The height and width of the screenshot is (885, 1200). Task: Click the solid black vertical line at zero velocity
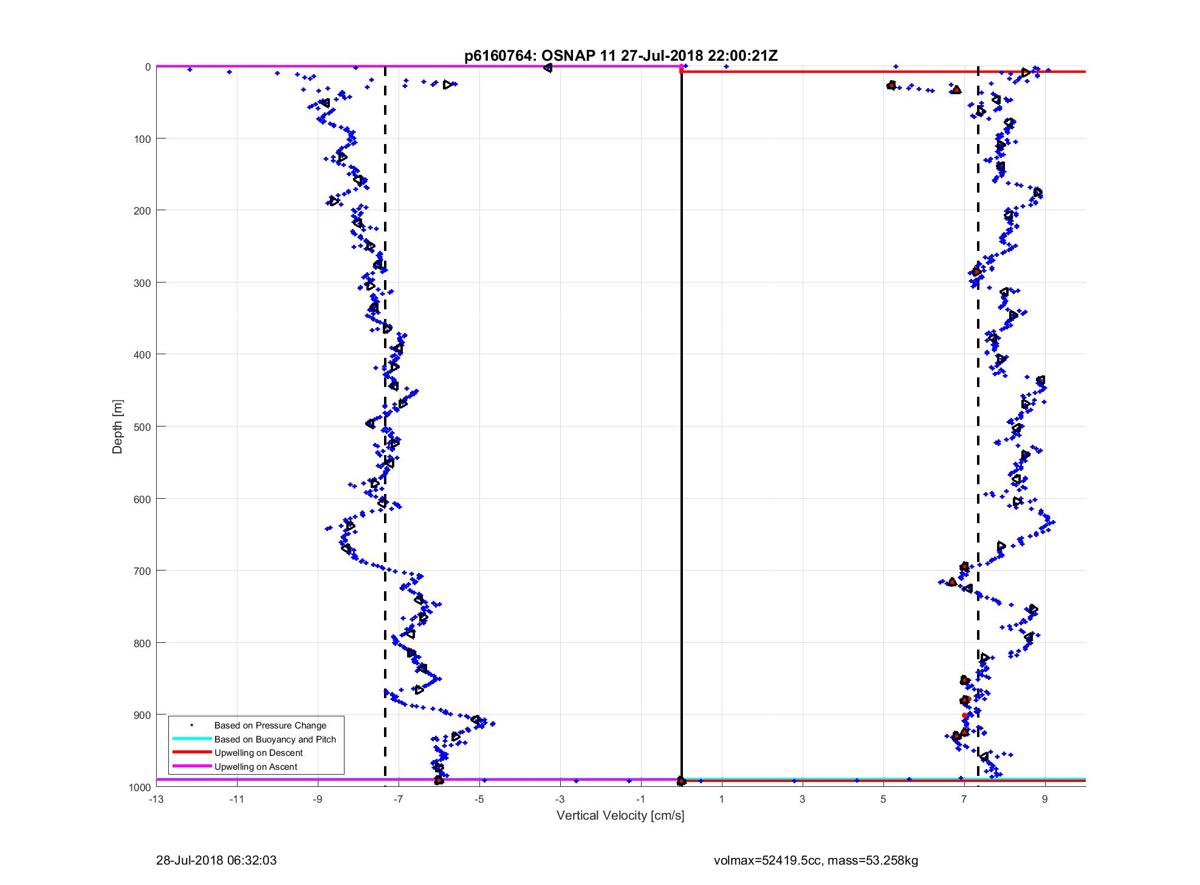click(682, 425)
